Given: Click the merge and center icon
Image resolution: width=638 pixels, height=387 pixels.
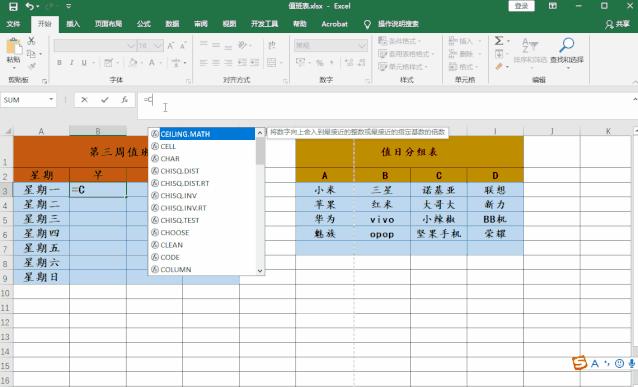Looking at the screenshot, I should pos(271,63).
